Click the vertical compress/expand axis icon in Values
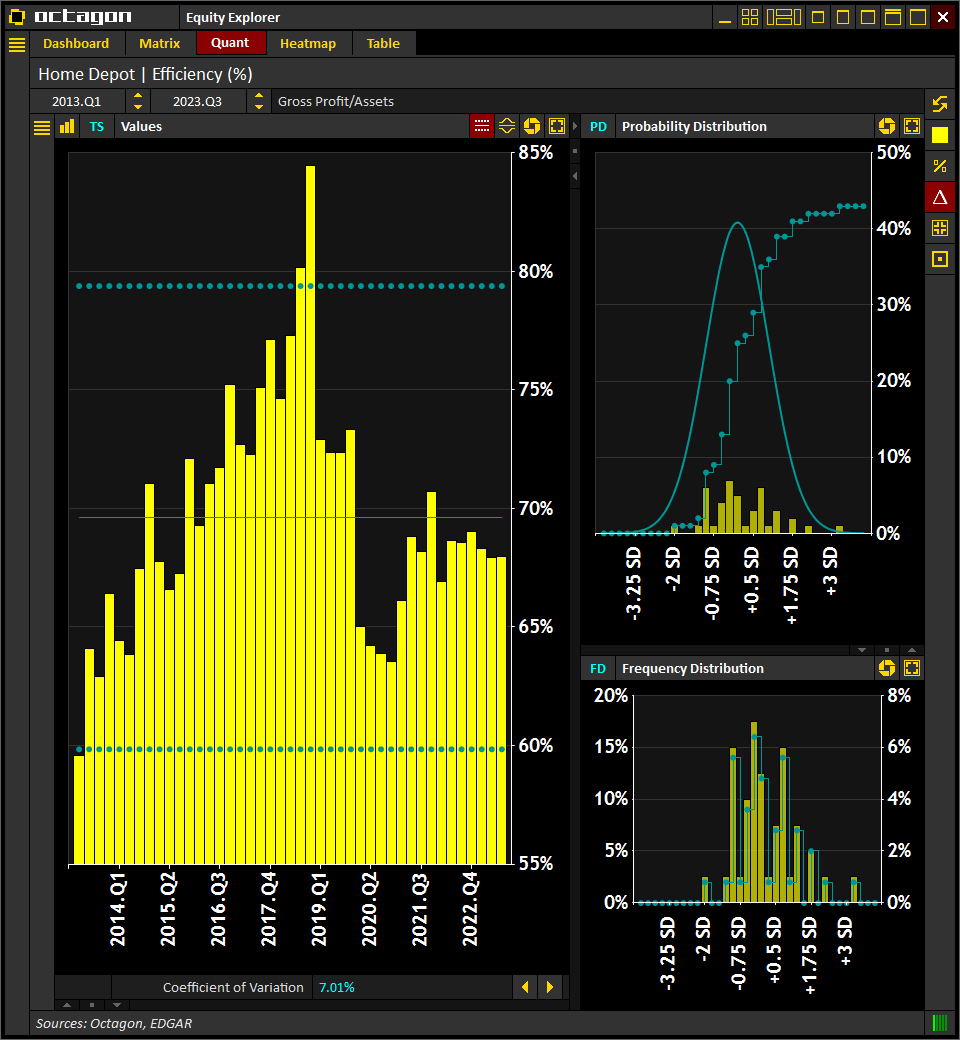 (x=507, y=126)
